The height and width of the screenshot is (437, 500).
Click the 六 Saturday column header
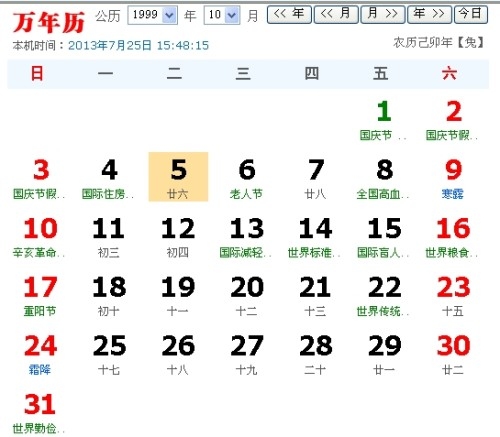pos(449,73)
